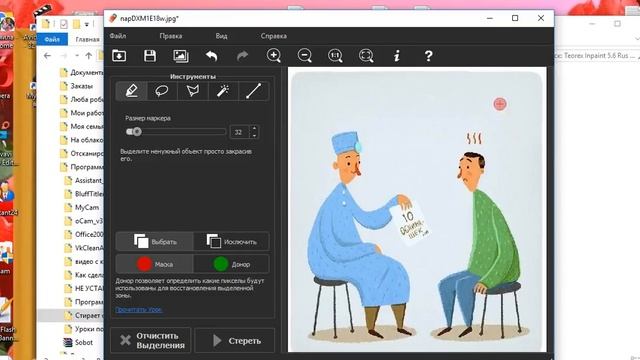Switch to Выбрать selection mode
This screenshot has width=640, height=360.
[155, 241]
